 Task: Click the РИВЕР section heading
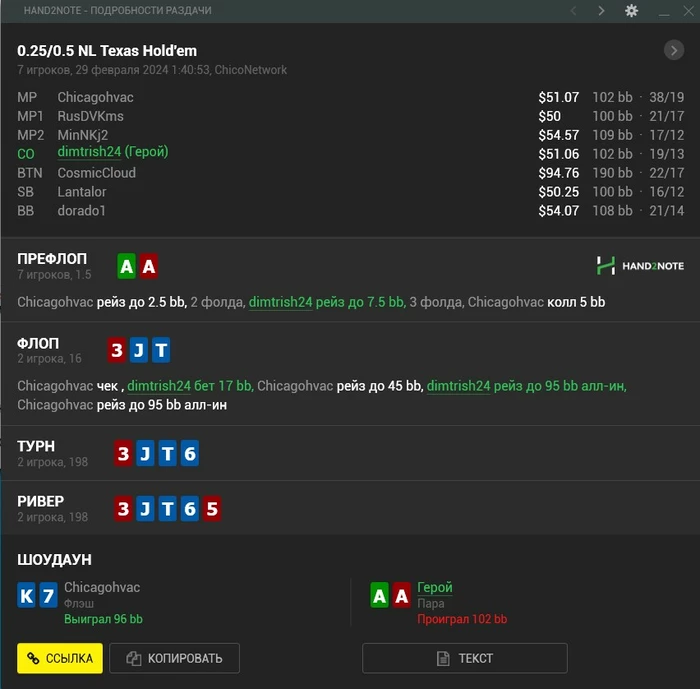[41, 501]
